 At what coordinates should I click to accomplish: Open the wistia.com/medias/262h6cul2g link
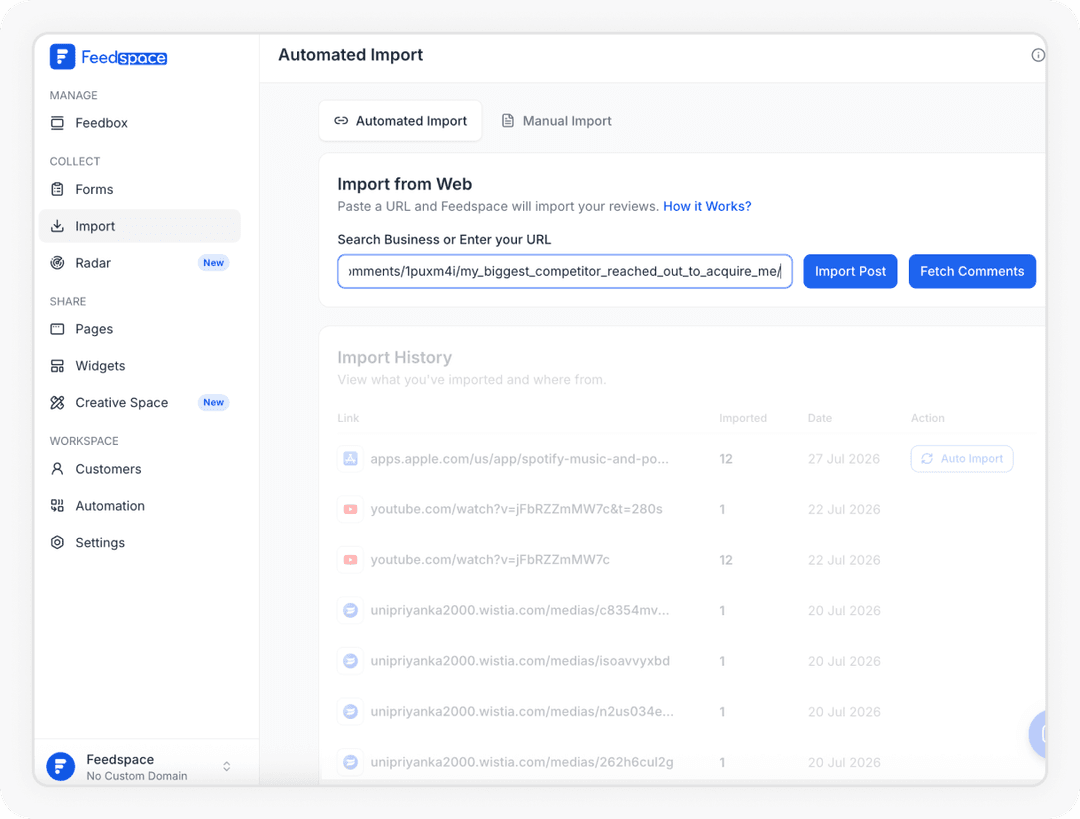coord(522,763)
